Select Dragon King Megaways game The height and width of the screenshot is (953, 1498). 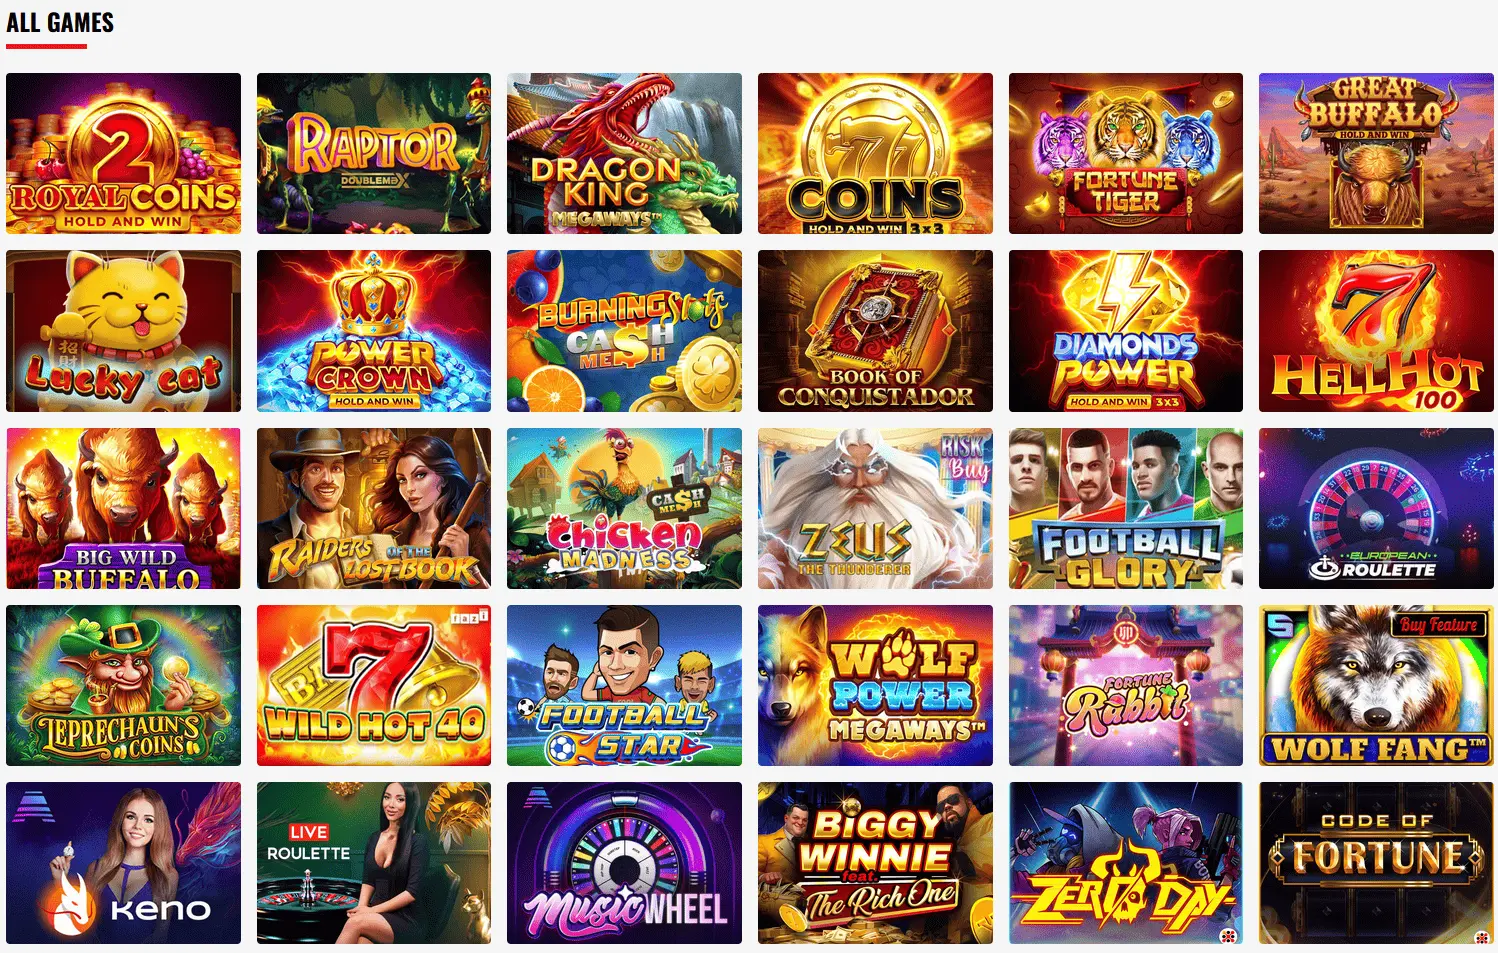[624, 153]
